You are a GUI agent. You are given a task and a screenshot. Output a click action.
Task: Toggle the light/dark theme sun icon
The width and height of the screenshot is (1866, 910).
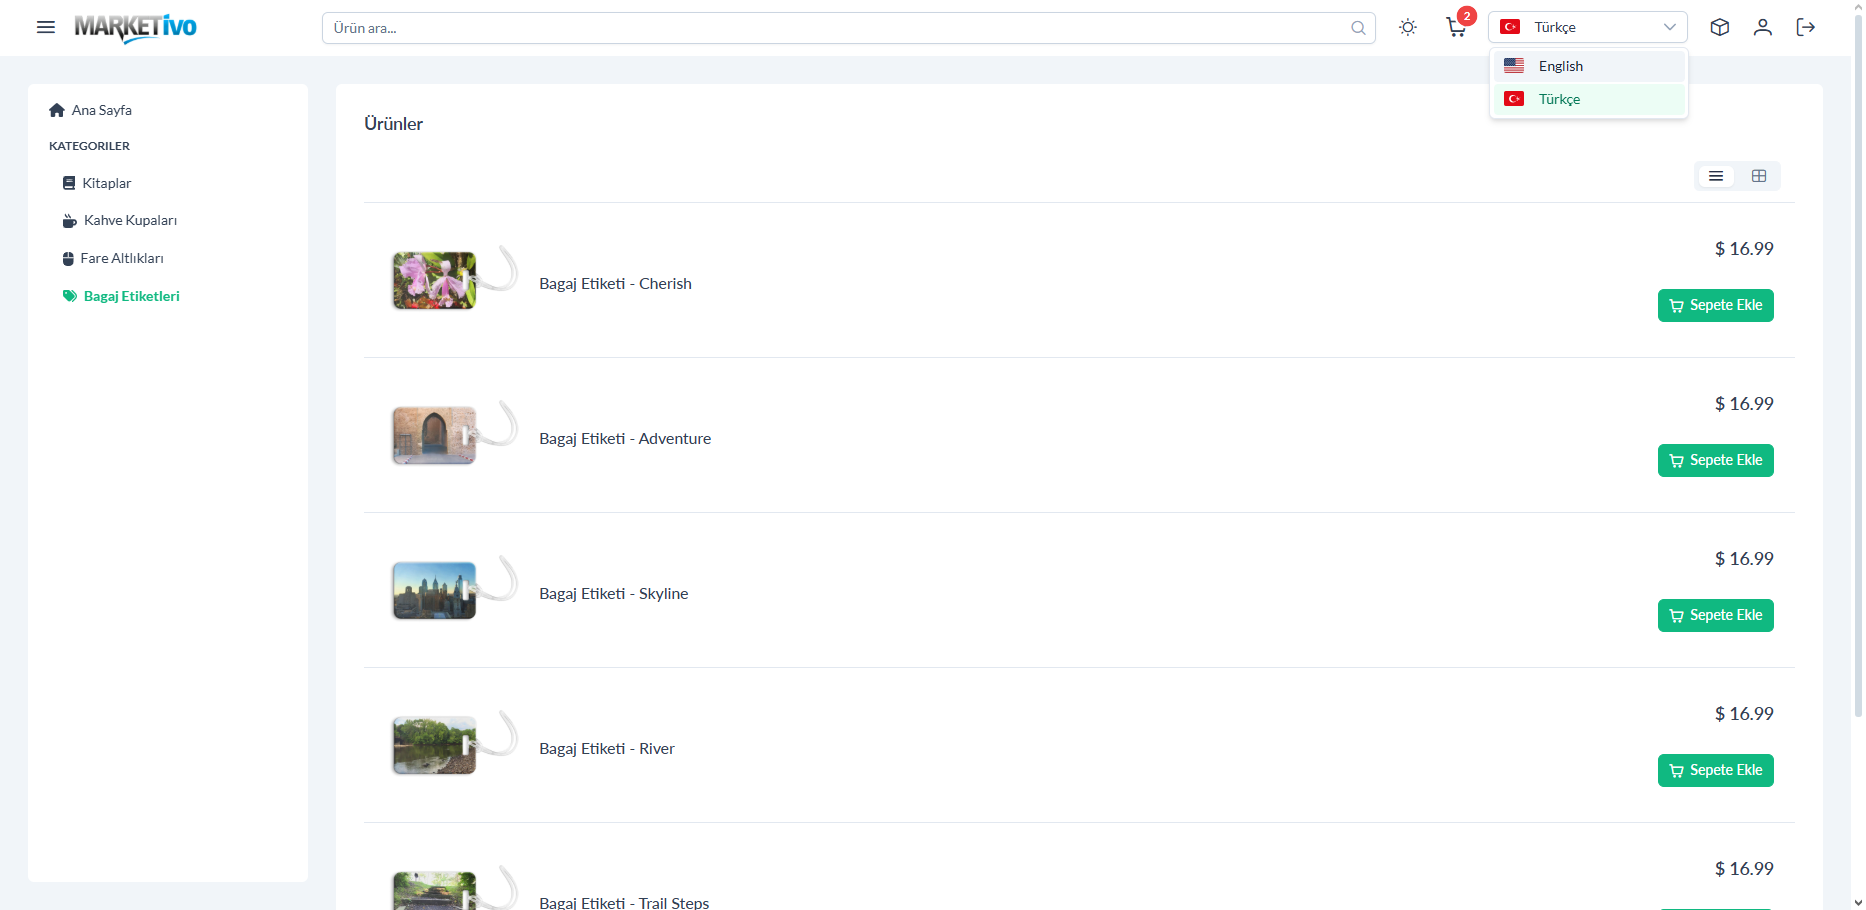[1408, 27]
